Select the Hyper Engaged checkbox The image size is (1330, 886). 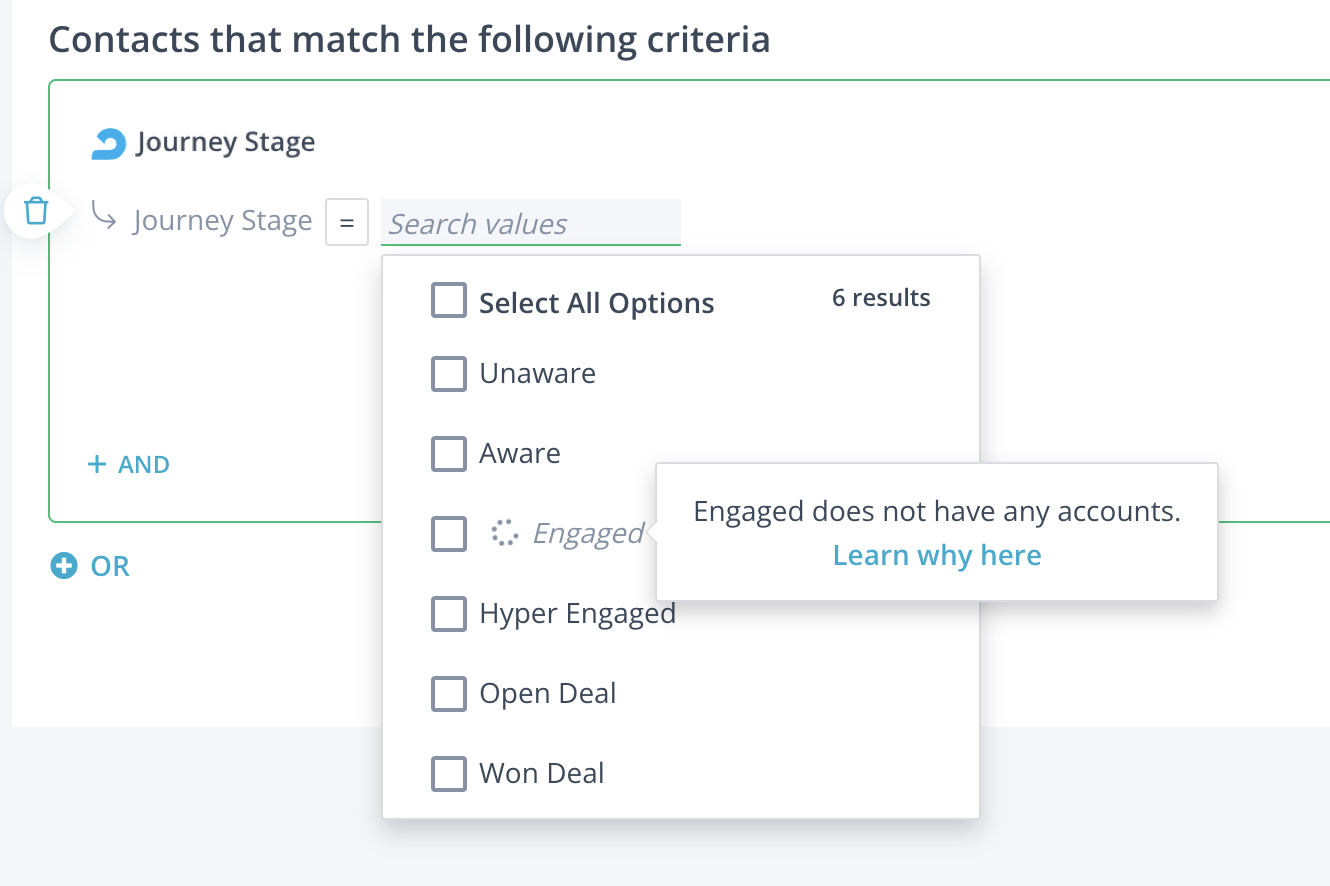449,614
